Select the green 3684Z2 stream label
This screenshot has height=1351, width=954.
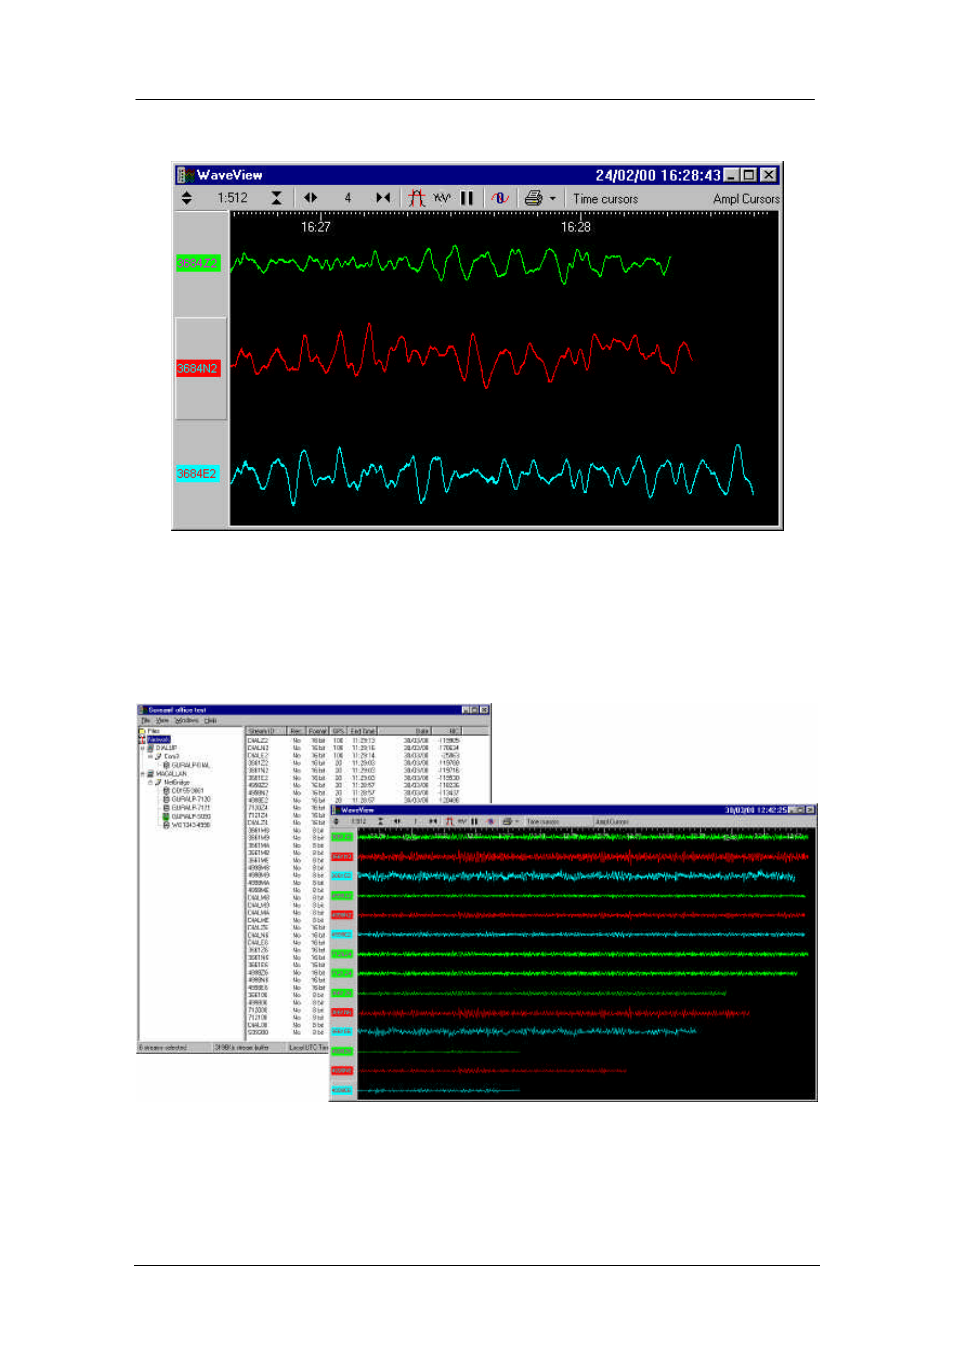[x=197, y=263]
